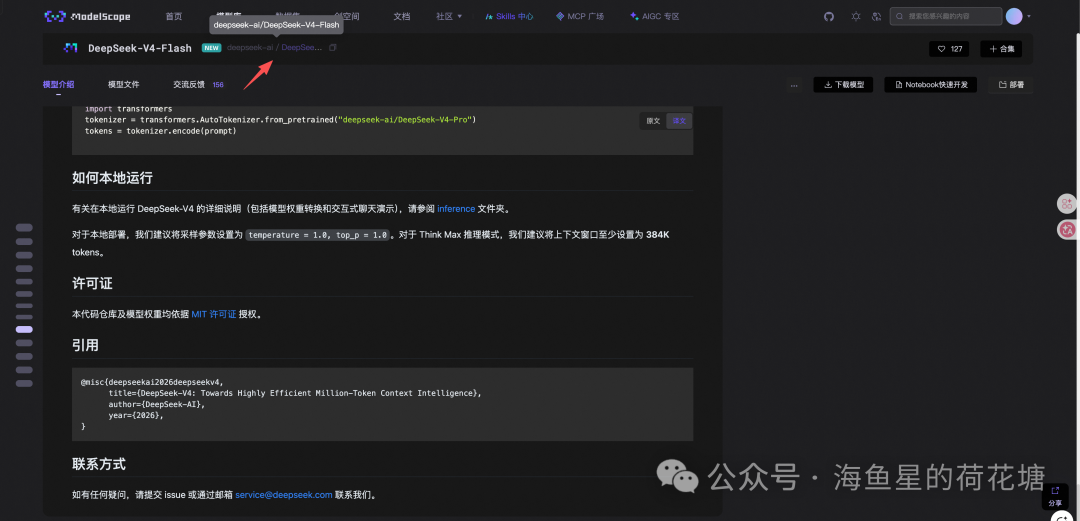The image size is (1080, 521).
Task: Click the author={DeepSeek-AI} citation line
Action: (156, 405)
